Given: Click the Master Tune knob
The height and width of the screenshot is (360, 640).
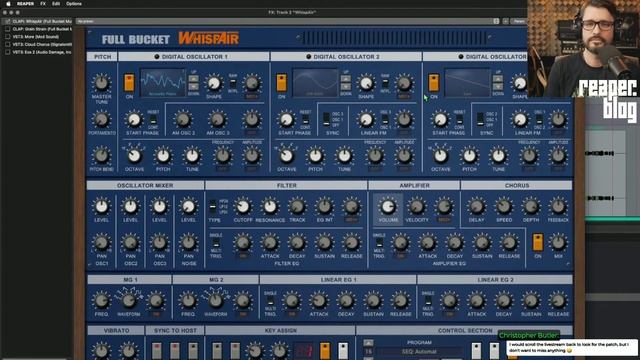Looking at the screenshot, I should (101, 83).
